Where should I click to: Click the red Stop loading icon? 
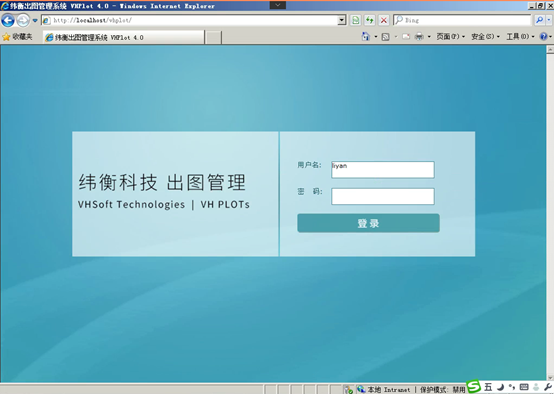(384, 20)
